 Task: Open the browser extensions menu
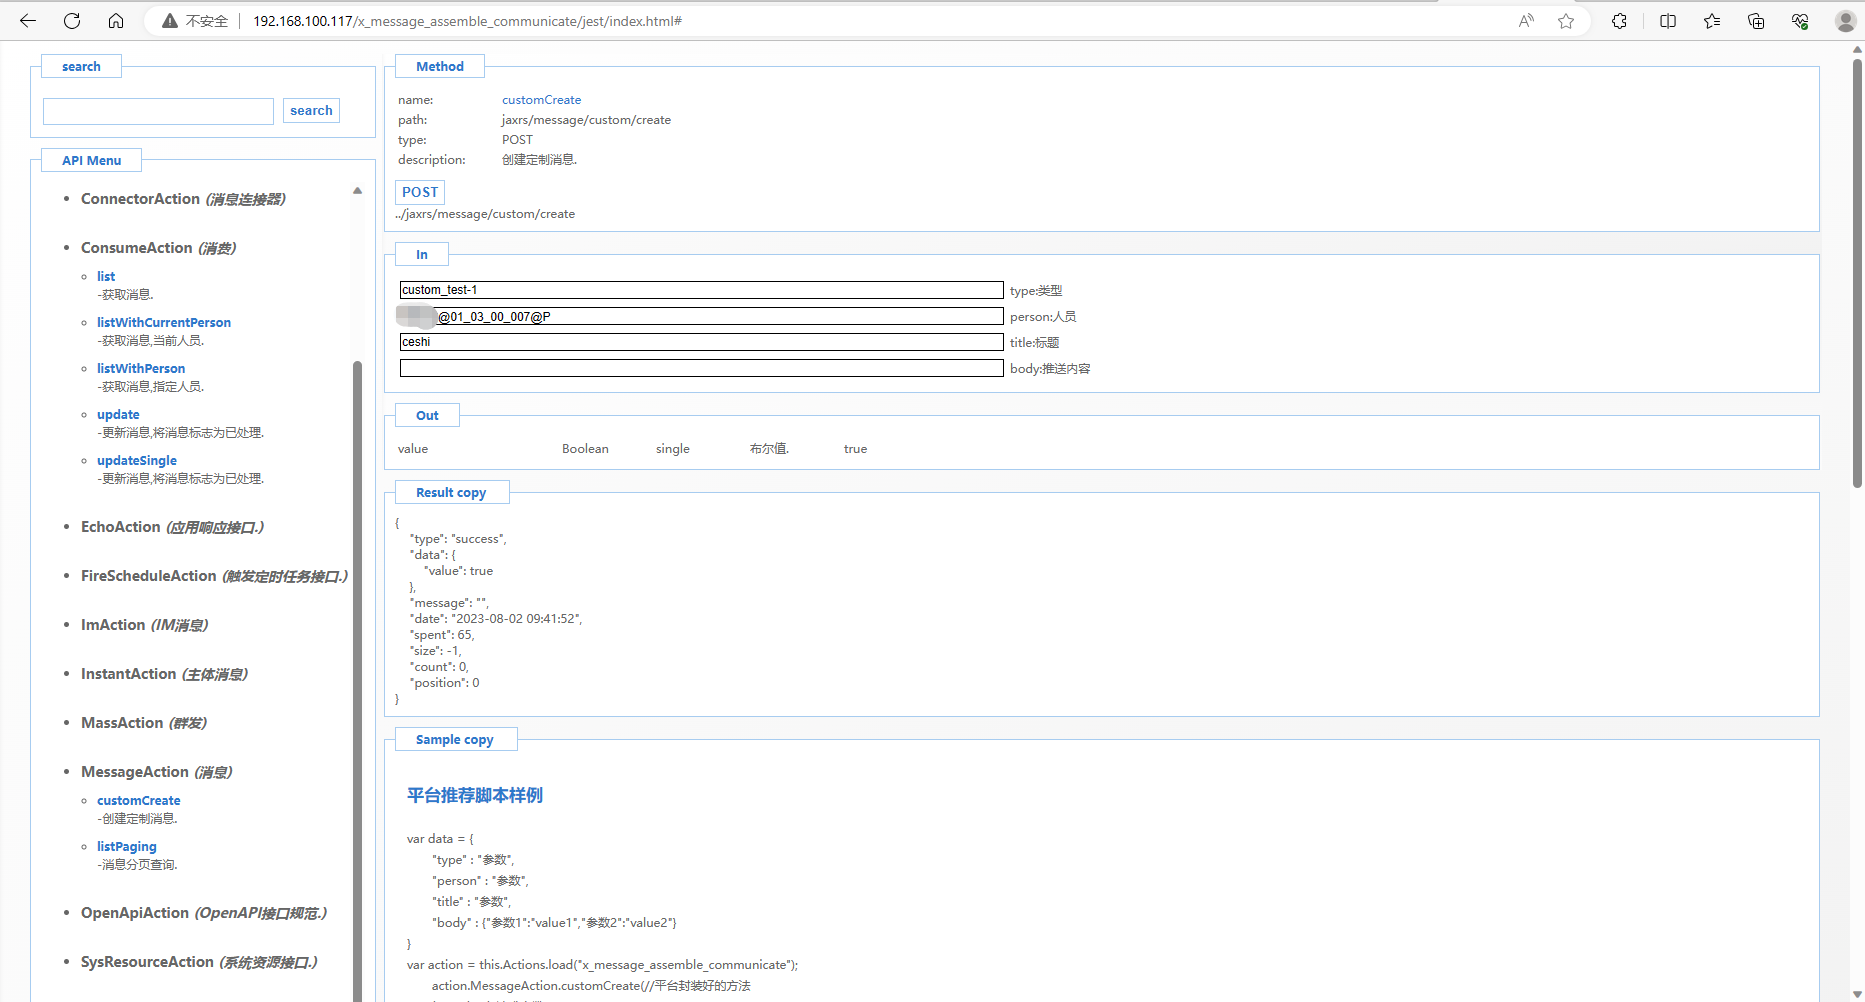(x=1619, y=21)
